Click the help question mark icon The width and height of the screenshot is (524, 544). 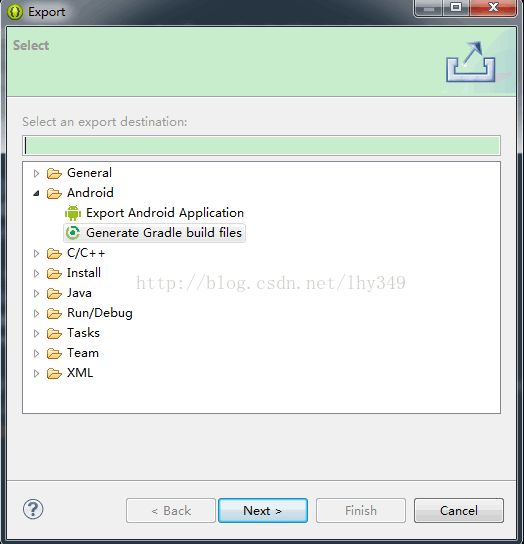point(33,509)
